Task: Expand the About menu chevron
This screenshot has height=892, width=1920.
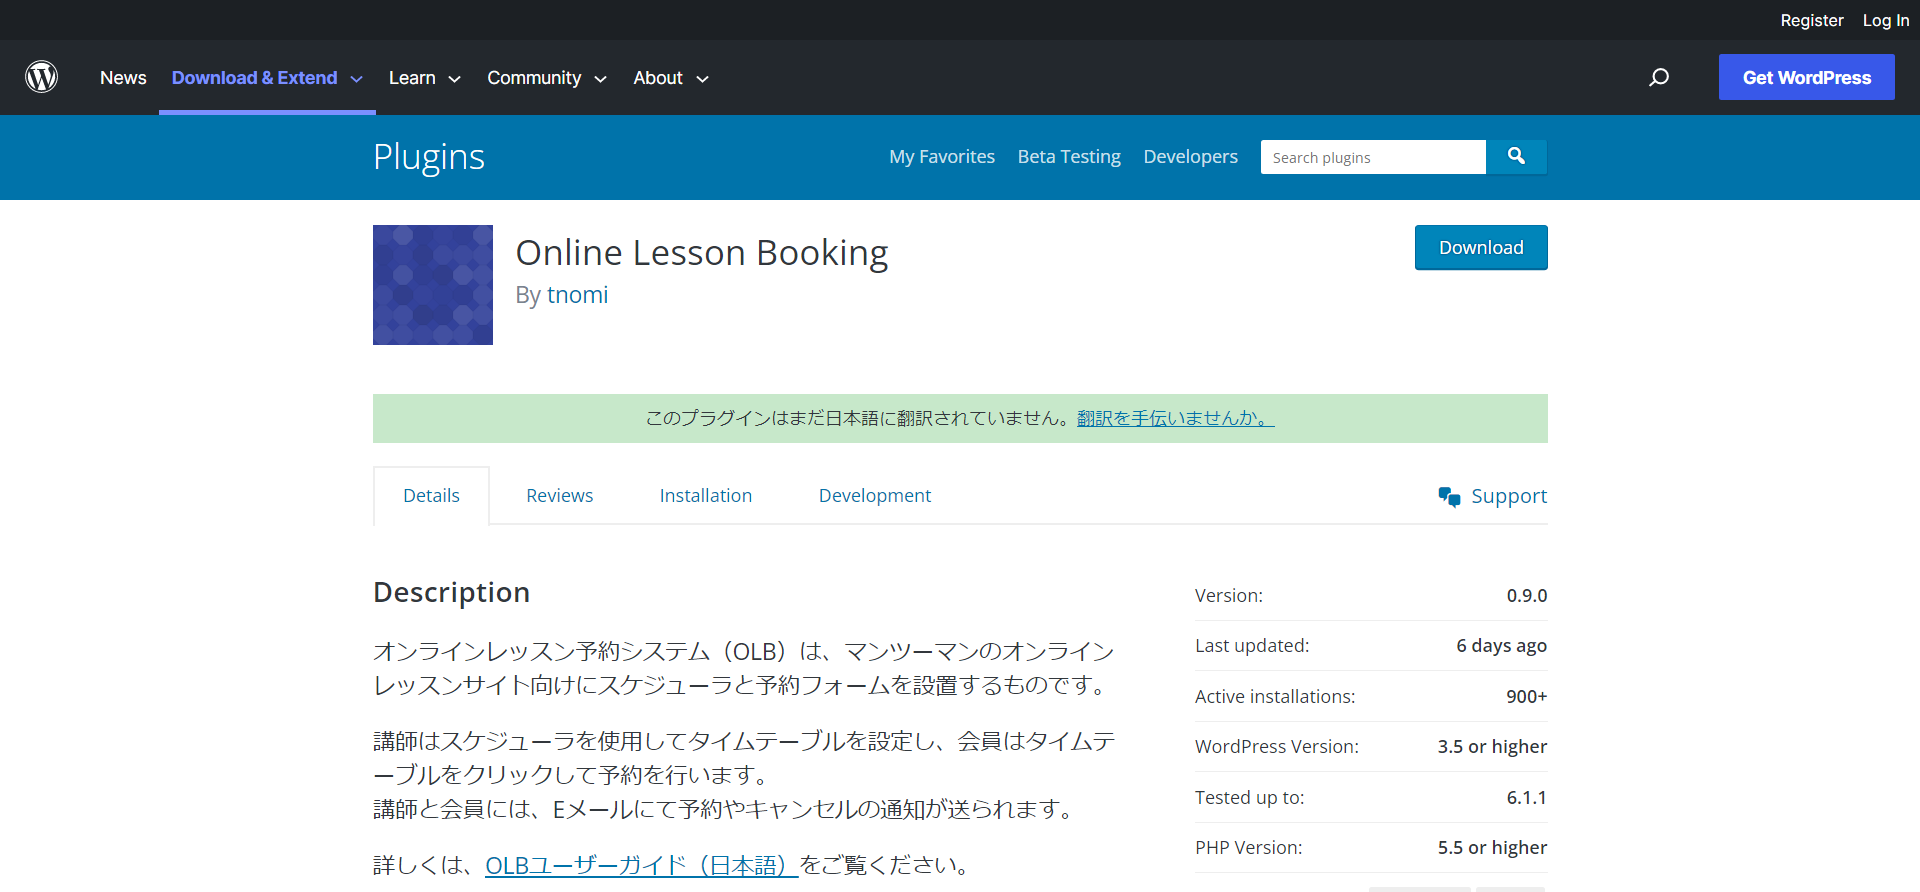Action: point(702,79)
